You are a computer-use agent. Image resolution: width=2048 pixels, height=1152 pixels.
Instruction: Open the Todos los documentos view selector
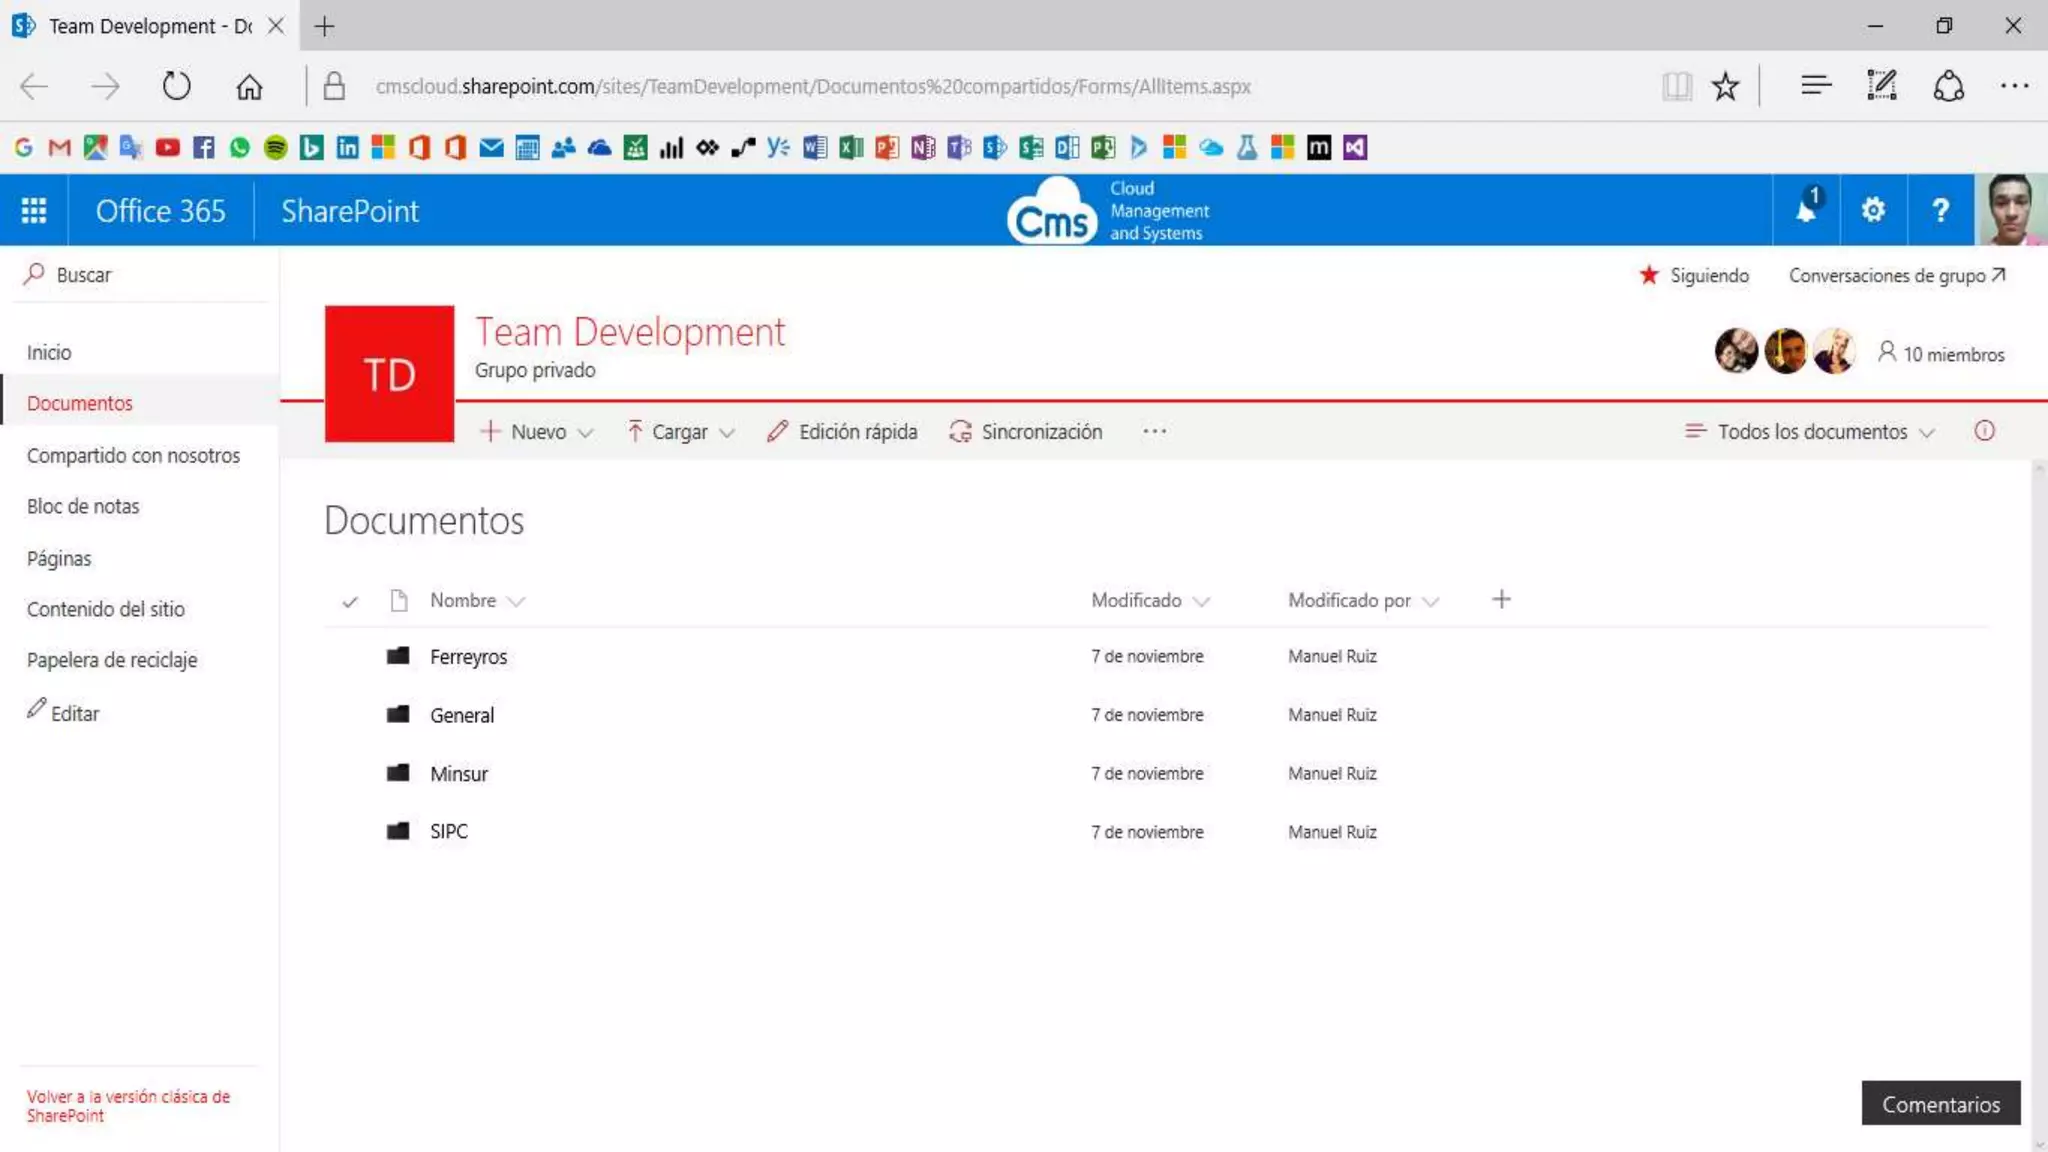point(1811,432)
